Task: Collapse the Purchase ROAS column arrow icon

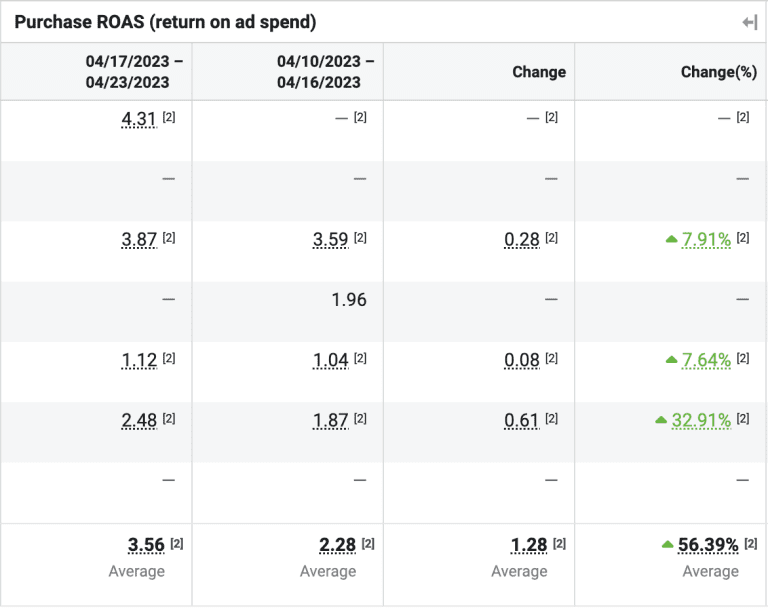Action: click(x=749, y=22)
